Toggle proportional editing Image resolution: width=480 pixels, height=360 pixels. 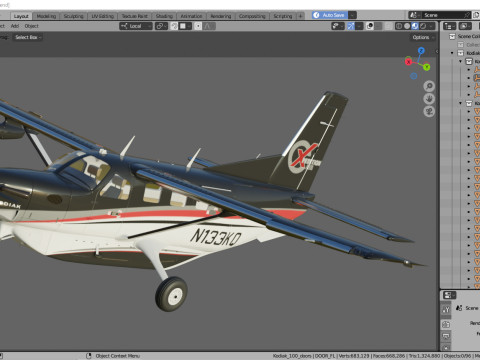click(x=198, y=26)
